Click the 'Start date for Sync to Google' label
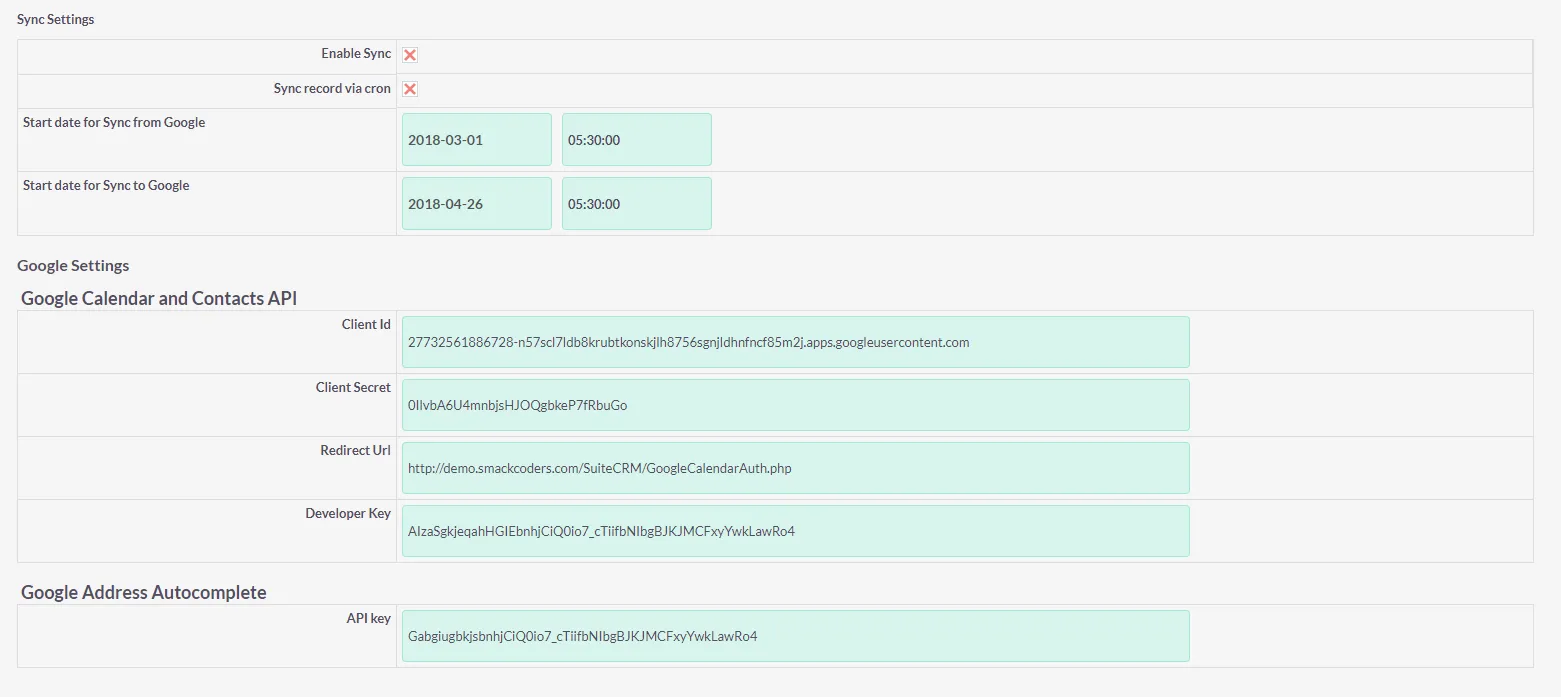1561x697 pixels. pos(106,185)
